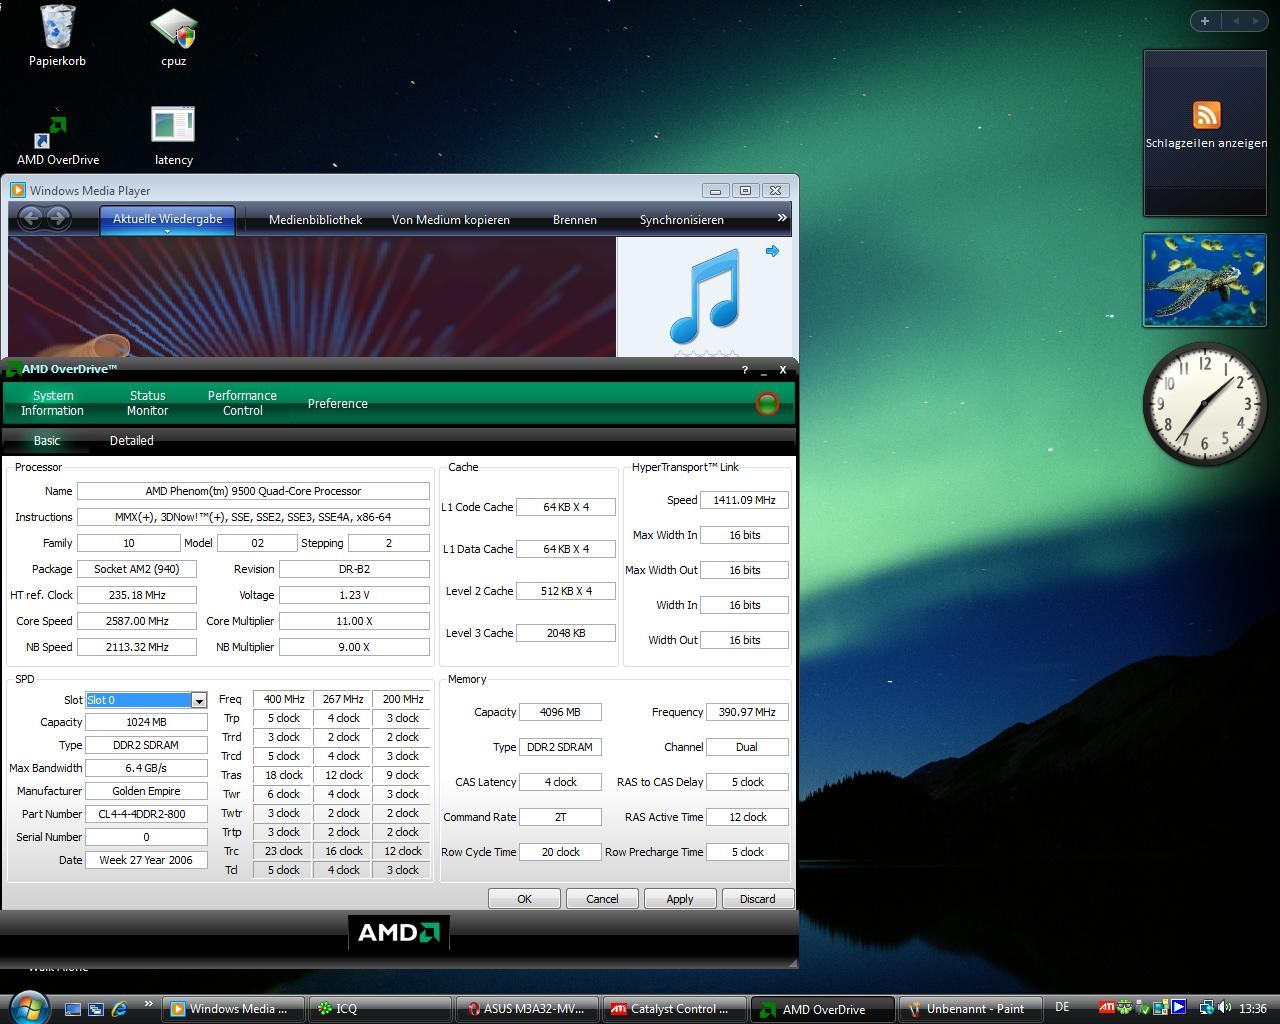This screenshot has width=1280, height=1024.
Task: Select the AMD OverDrive desktop shortcut
Action: point(58,137)
